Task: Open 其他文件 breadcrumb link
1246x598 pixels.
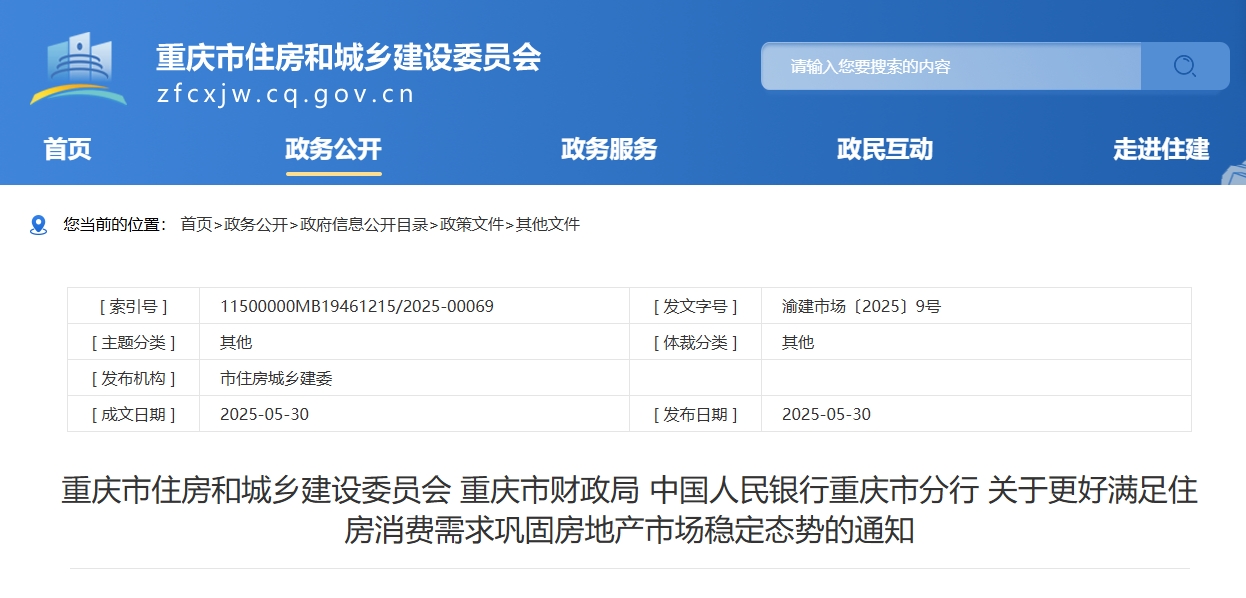Action: click(548, 225)
